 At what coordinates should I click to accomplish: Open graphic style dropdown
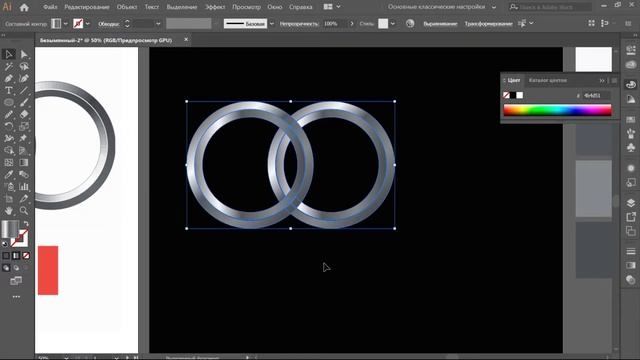point(393,24)
